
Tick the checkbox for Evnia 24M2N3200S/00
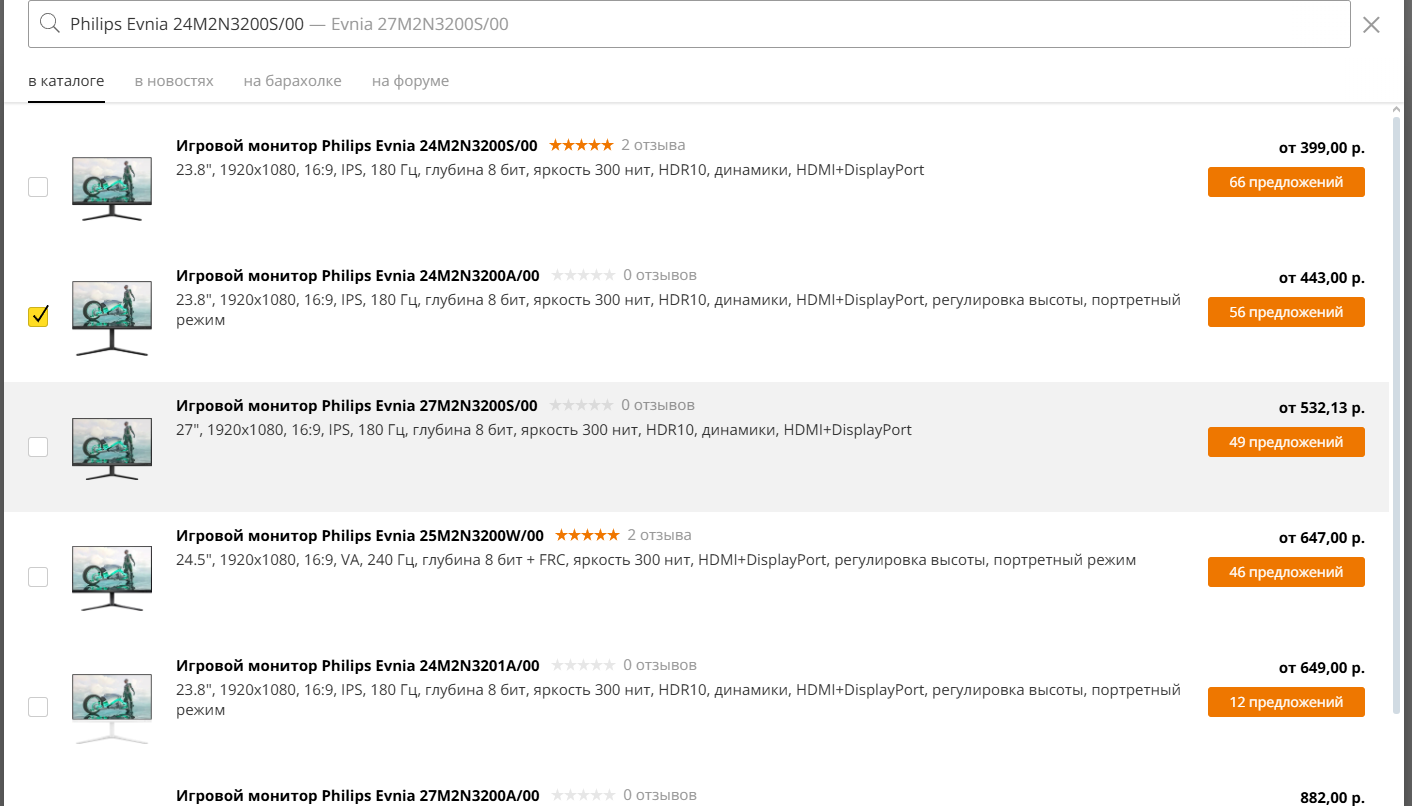coord(38,187)
